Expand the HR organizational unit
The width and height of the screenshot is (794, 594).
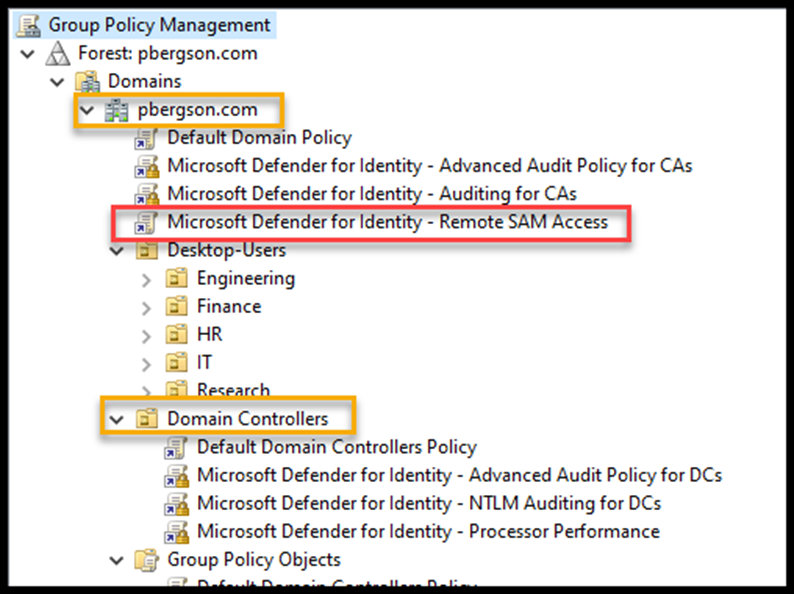click(x=147, y=335)
